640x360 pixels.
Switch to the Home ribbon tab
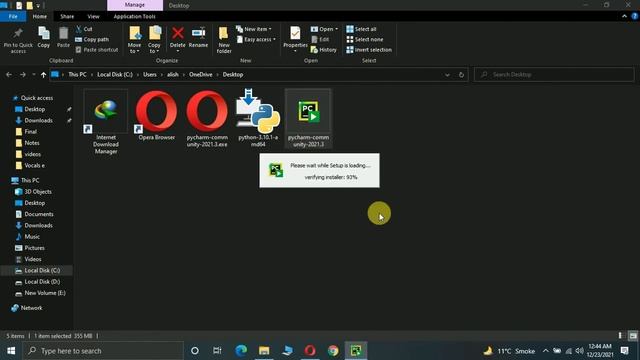(40, 16)
